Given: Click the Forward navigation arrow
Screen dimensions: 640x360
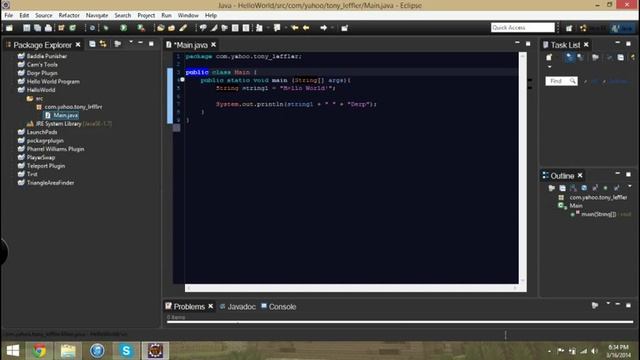Looking at the screenshot, I should (x=324, y=28).
